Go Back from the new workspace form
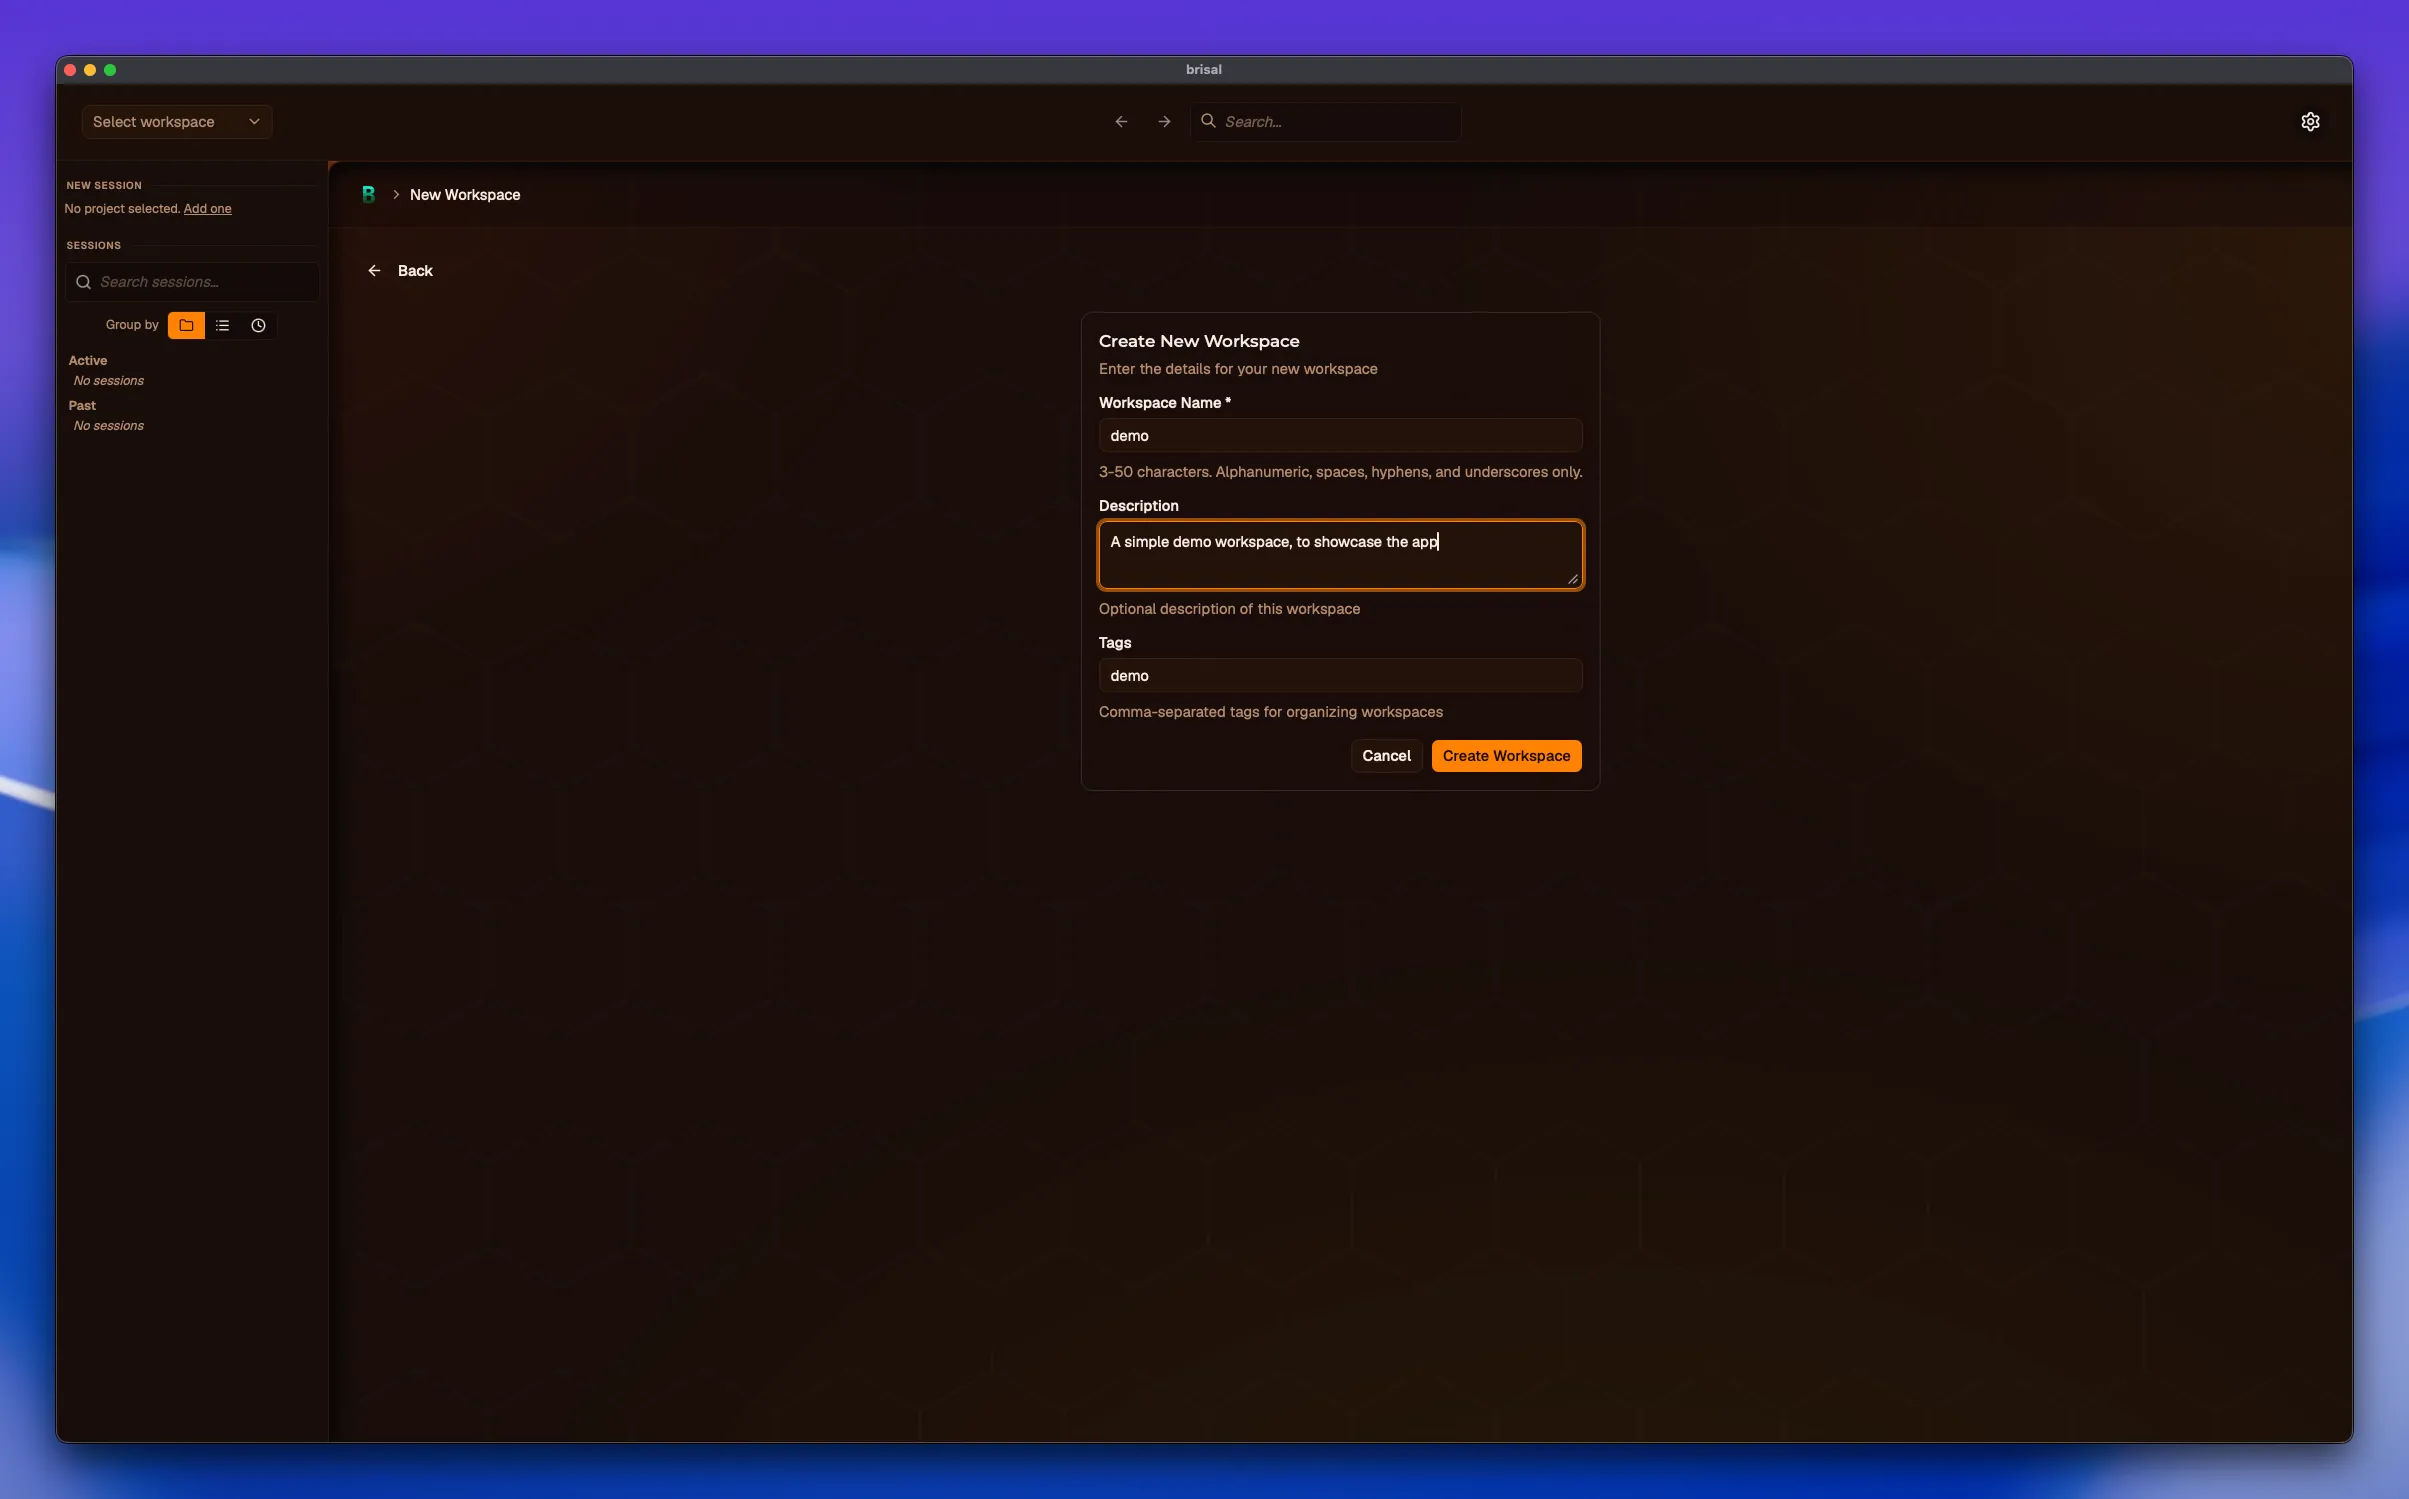This screenshot has width=2409, height=1499. (x=400, y=271)
